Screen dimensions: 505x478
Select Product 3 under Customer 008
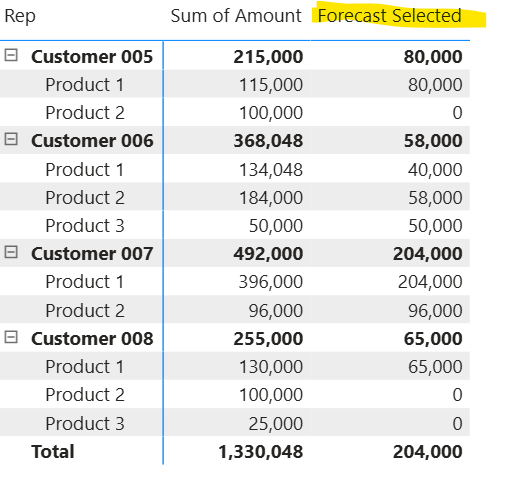(85, 423)
